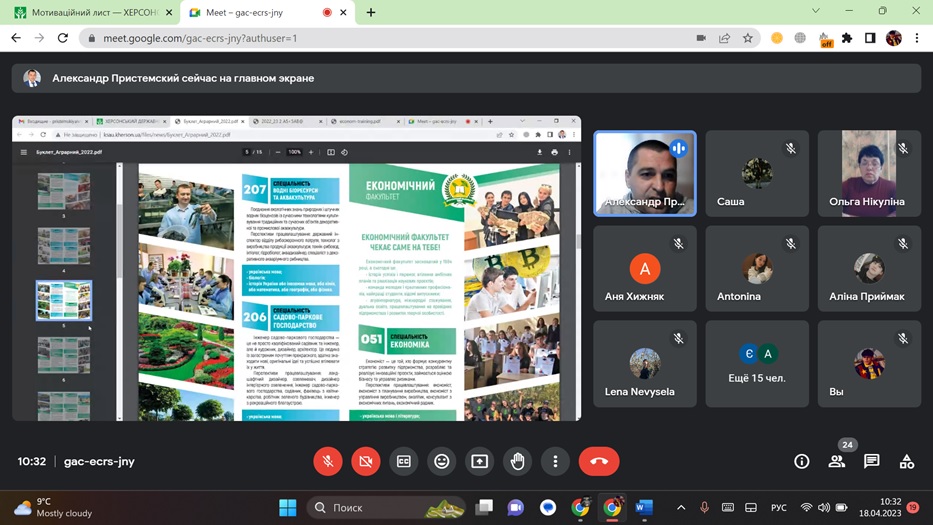Unmute the microphone in Meet controls
Screen dimensions: 933x525
click(328, 461)
